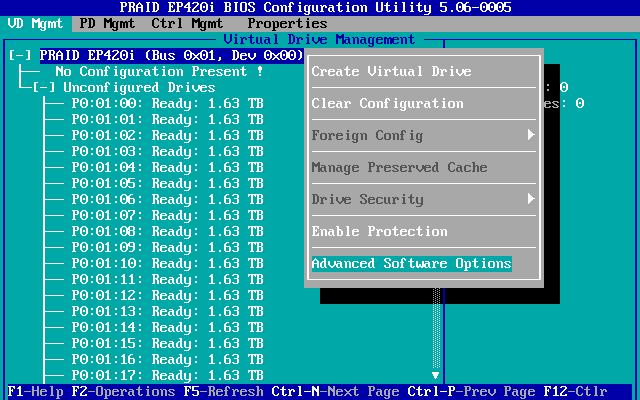Image resolution: width=640 pixels, height=400 pixels.
Task: Select drive P0:01:14
Action: pos(167,327)
